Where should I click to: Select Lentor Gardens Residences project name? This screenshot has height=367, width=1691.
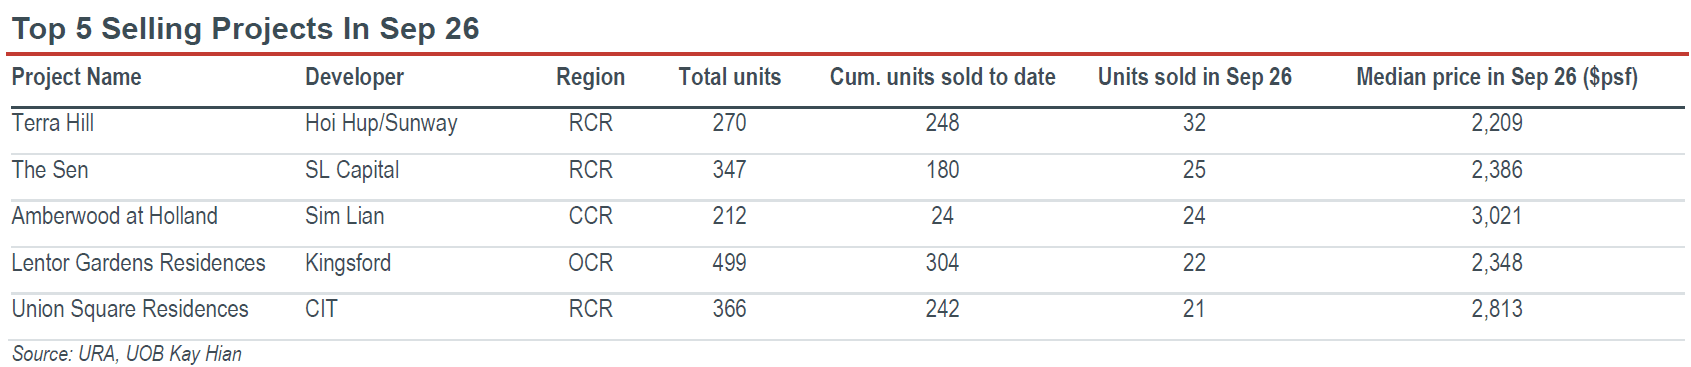[138, 263]
